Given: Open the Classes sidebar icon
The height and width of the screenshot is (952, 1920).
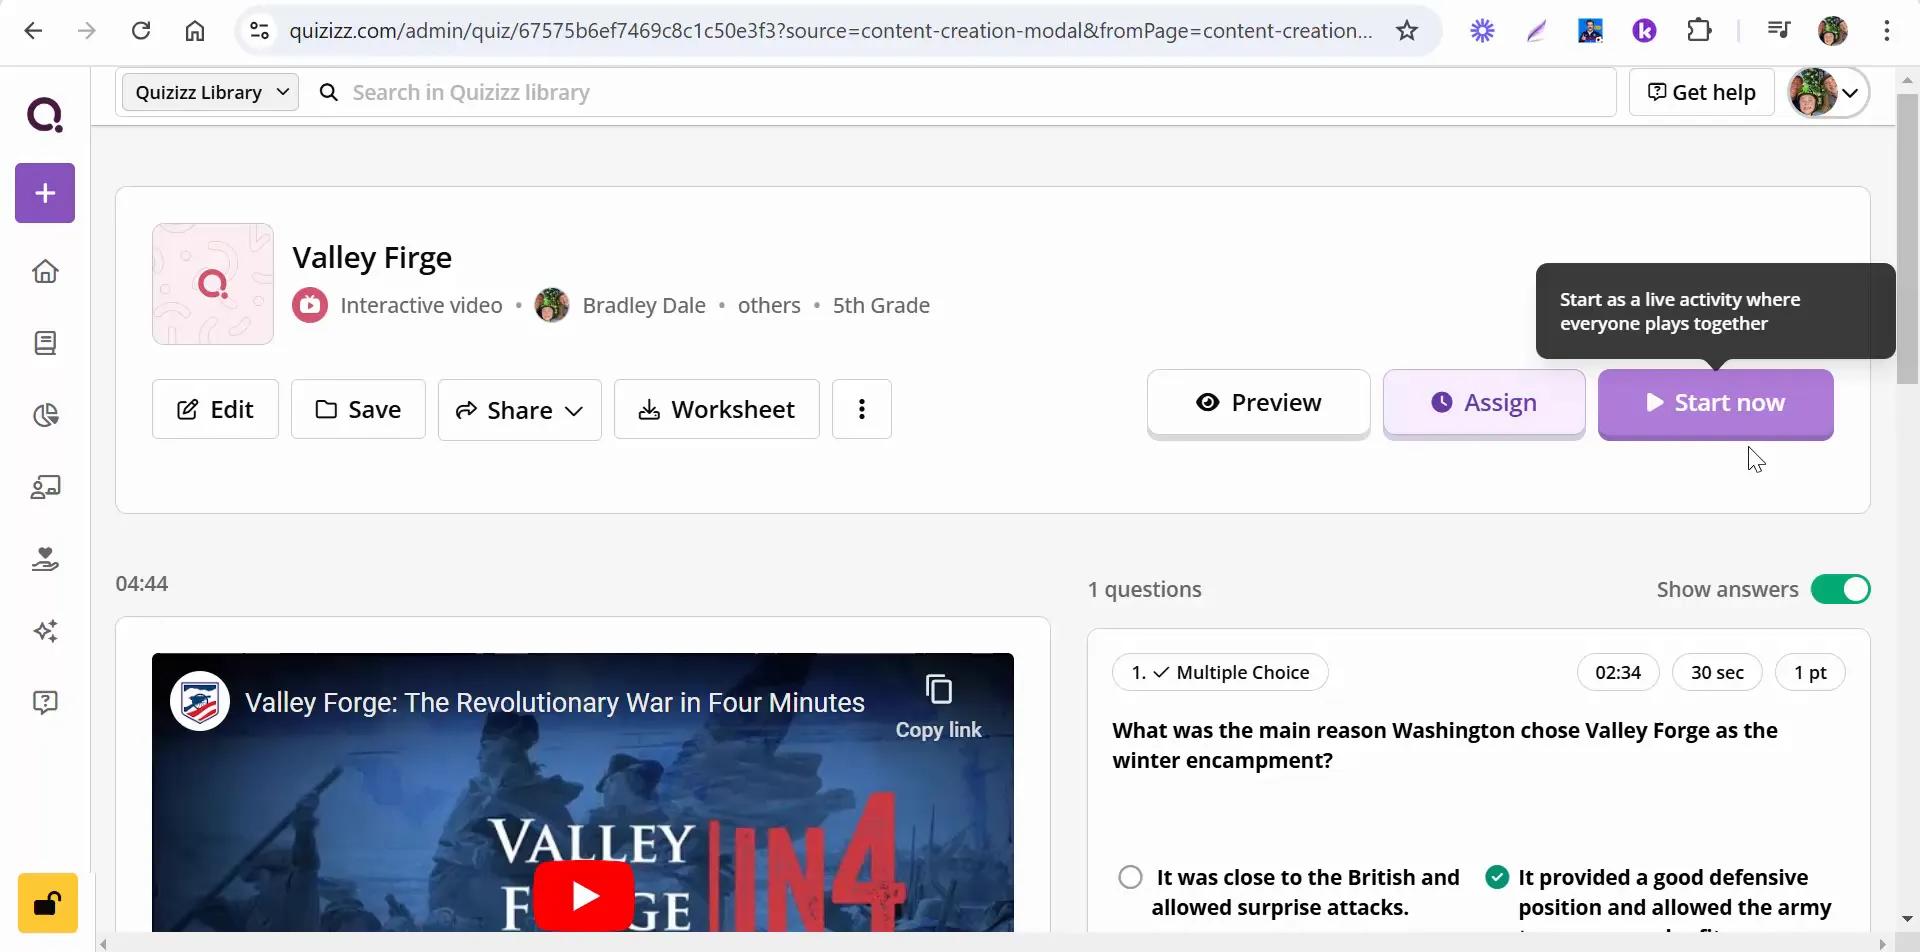Looking at the screenshot, I should pos(45,487).
